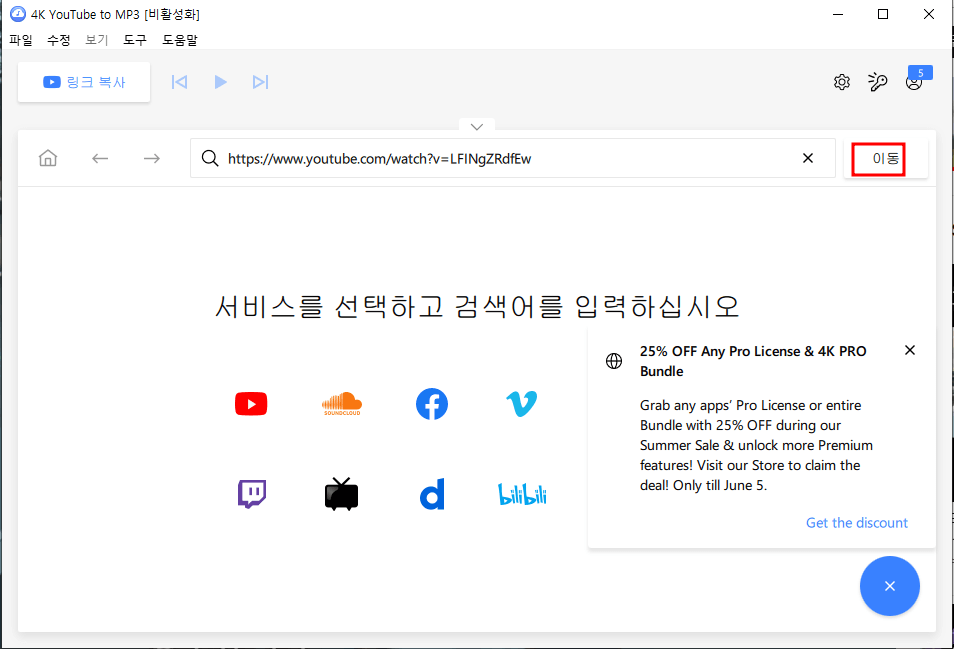Collapse the top panel chevron arrow
This screenshot has height=649, width=954.
coord(476,125)
